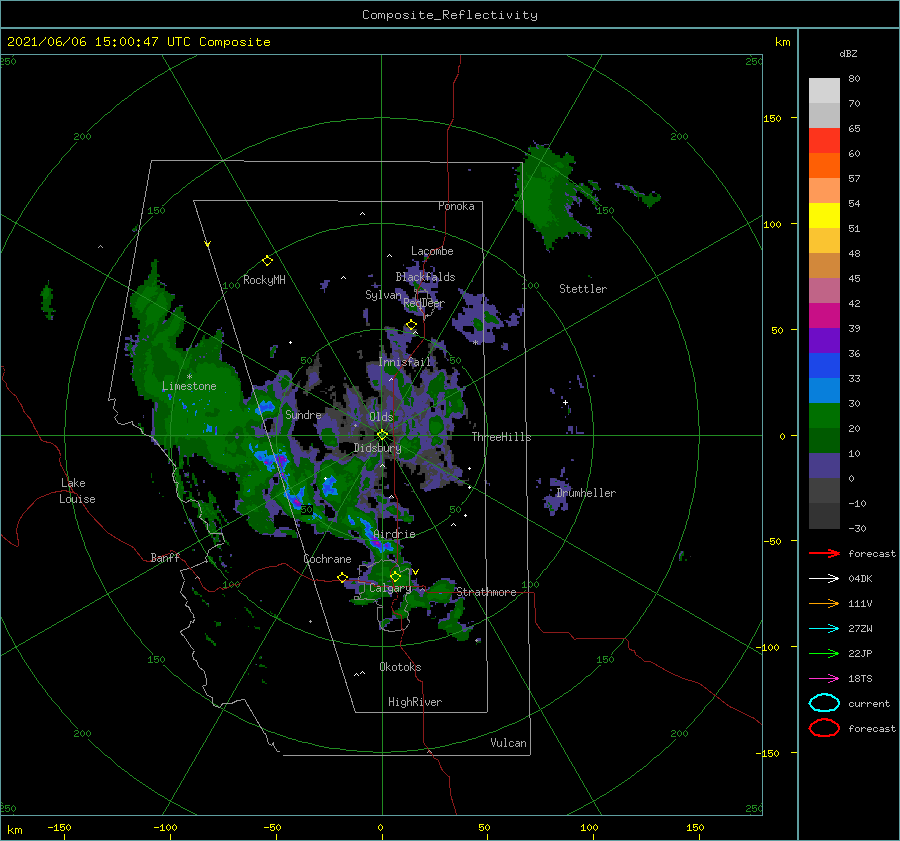Viewport: 900px width, 841px height.
Task: Click the green 22JP arrow icon
Action: (824, 653)
